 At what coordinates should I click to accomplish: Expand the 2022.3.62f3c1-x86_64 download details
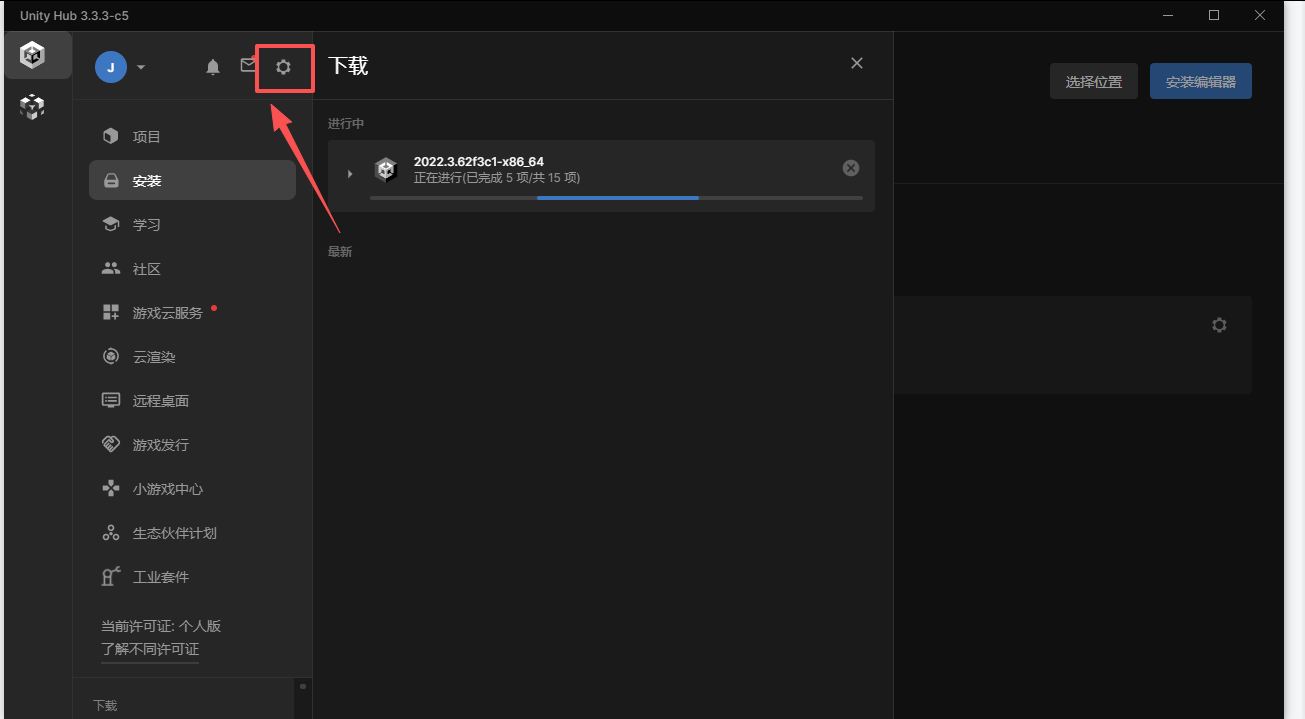[350, 174]
